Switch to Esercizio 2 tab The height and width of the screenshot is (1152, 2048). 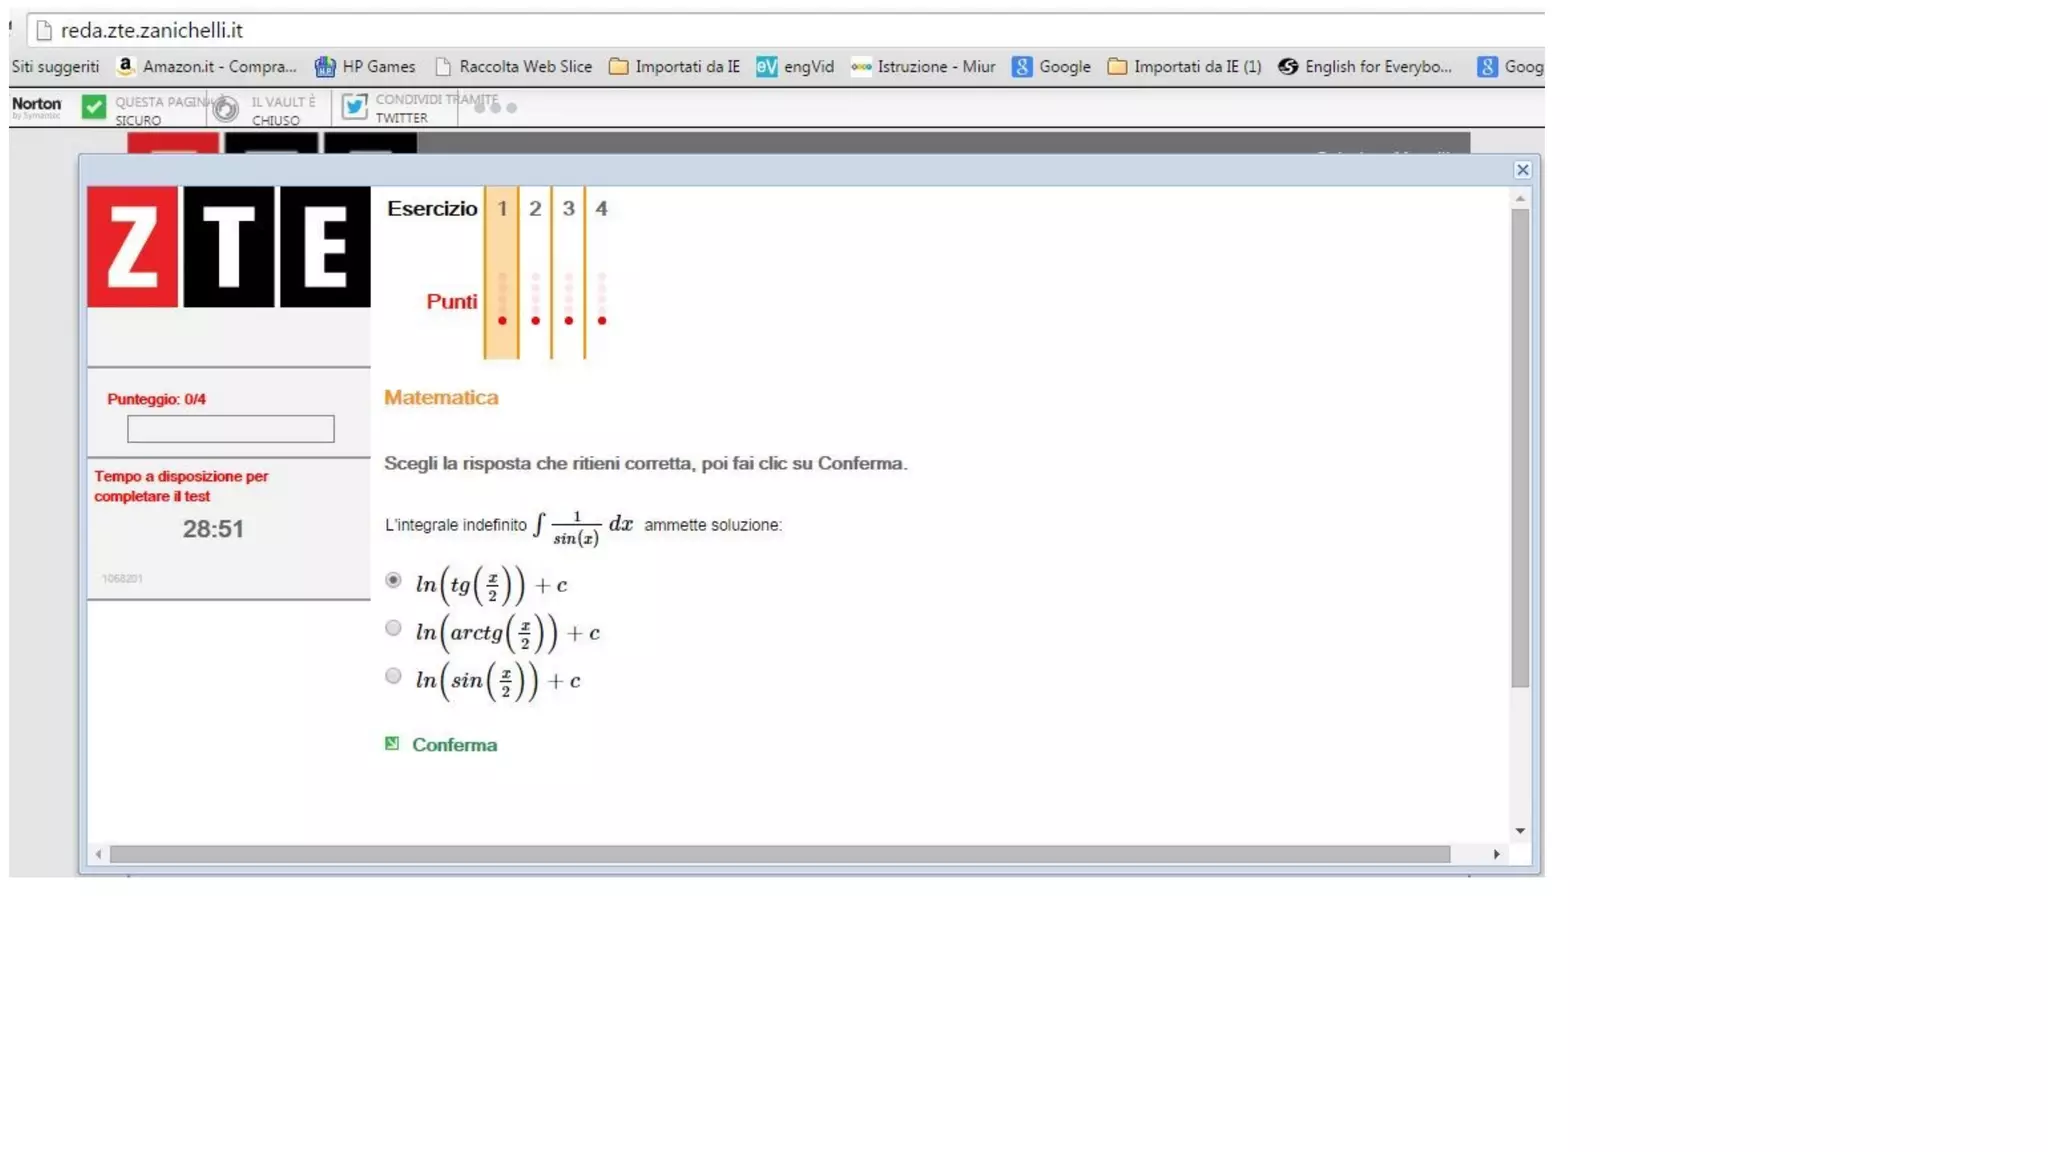(535, 208)
